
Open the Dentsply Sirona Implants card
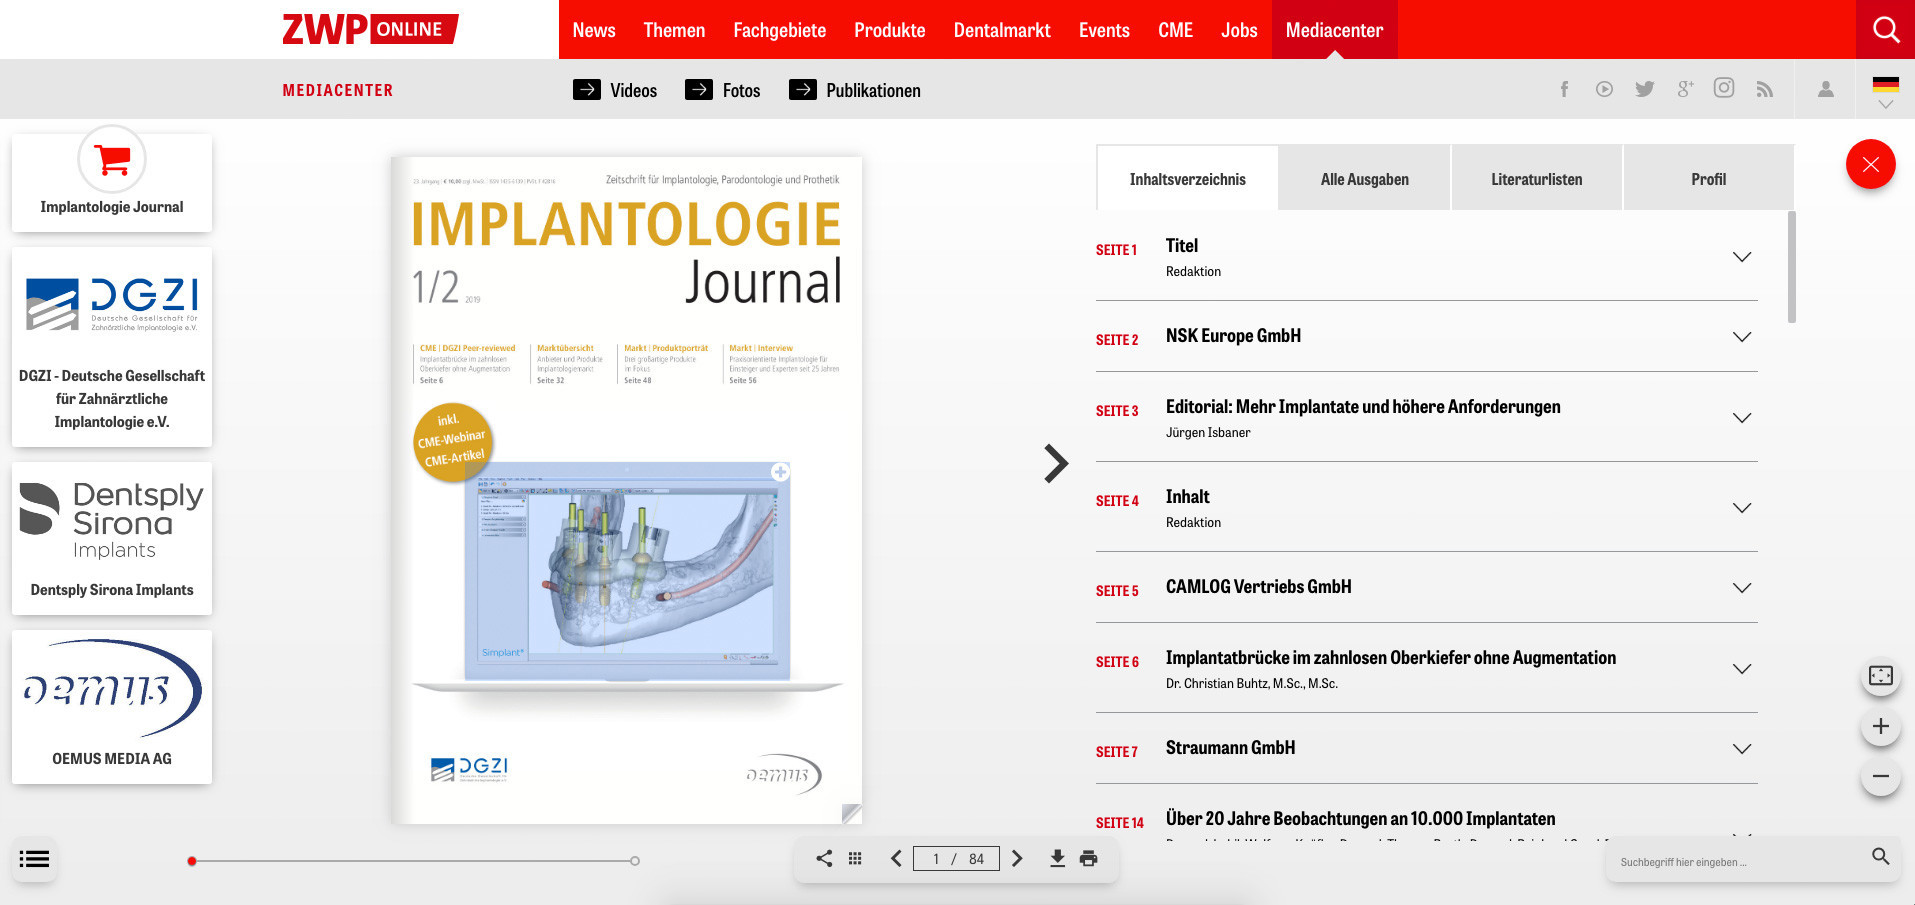coord(112,538)
